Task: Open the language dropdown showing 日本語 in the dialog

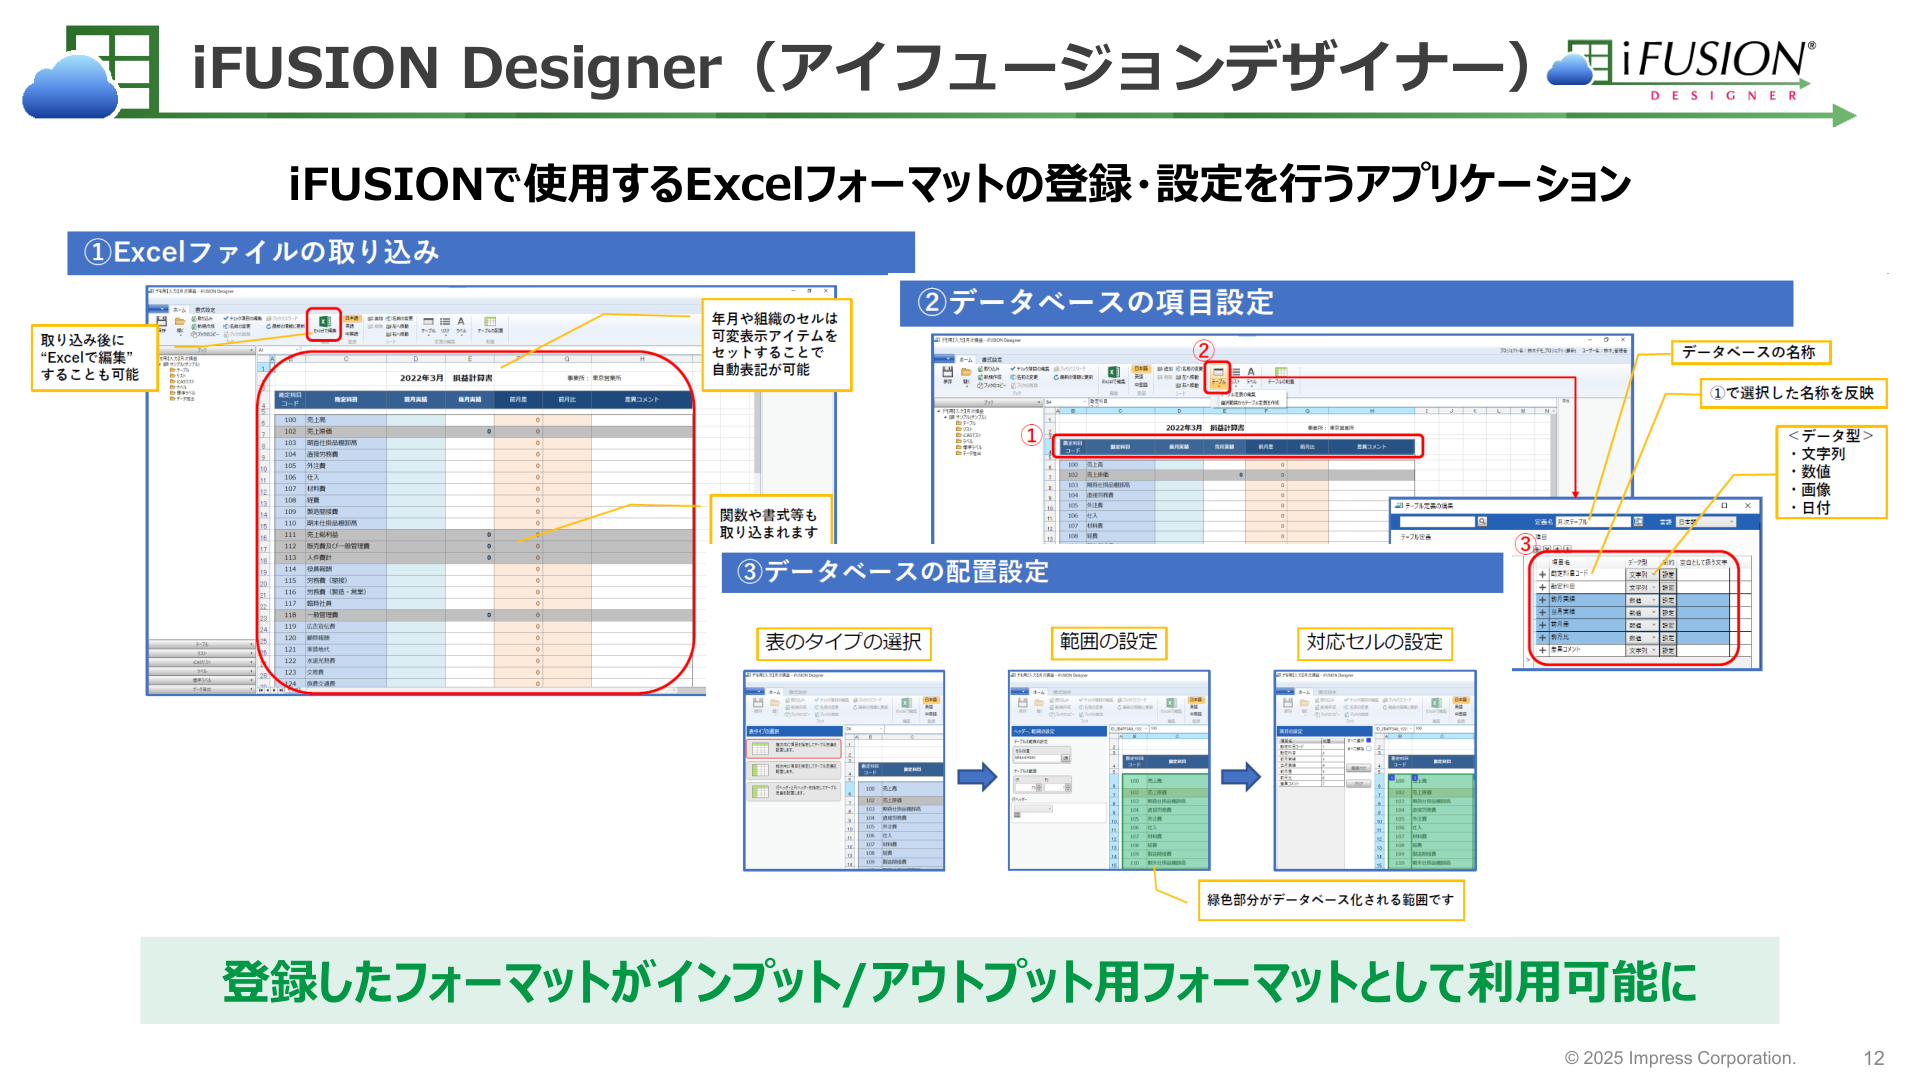Action: click(1706, 522)
